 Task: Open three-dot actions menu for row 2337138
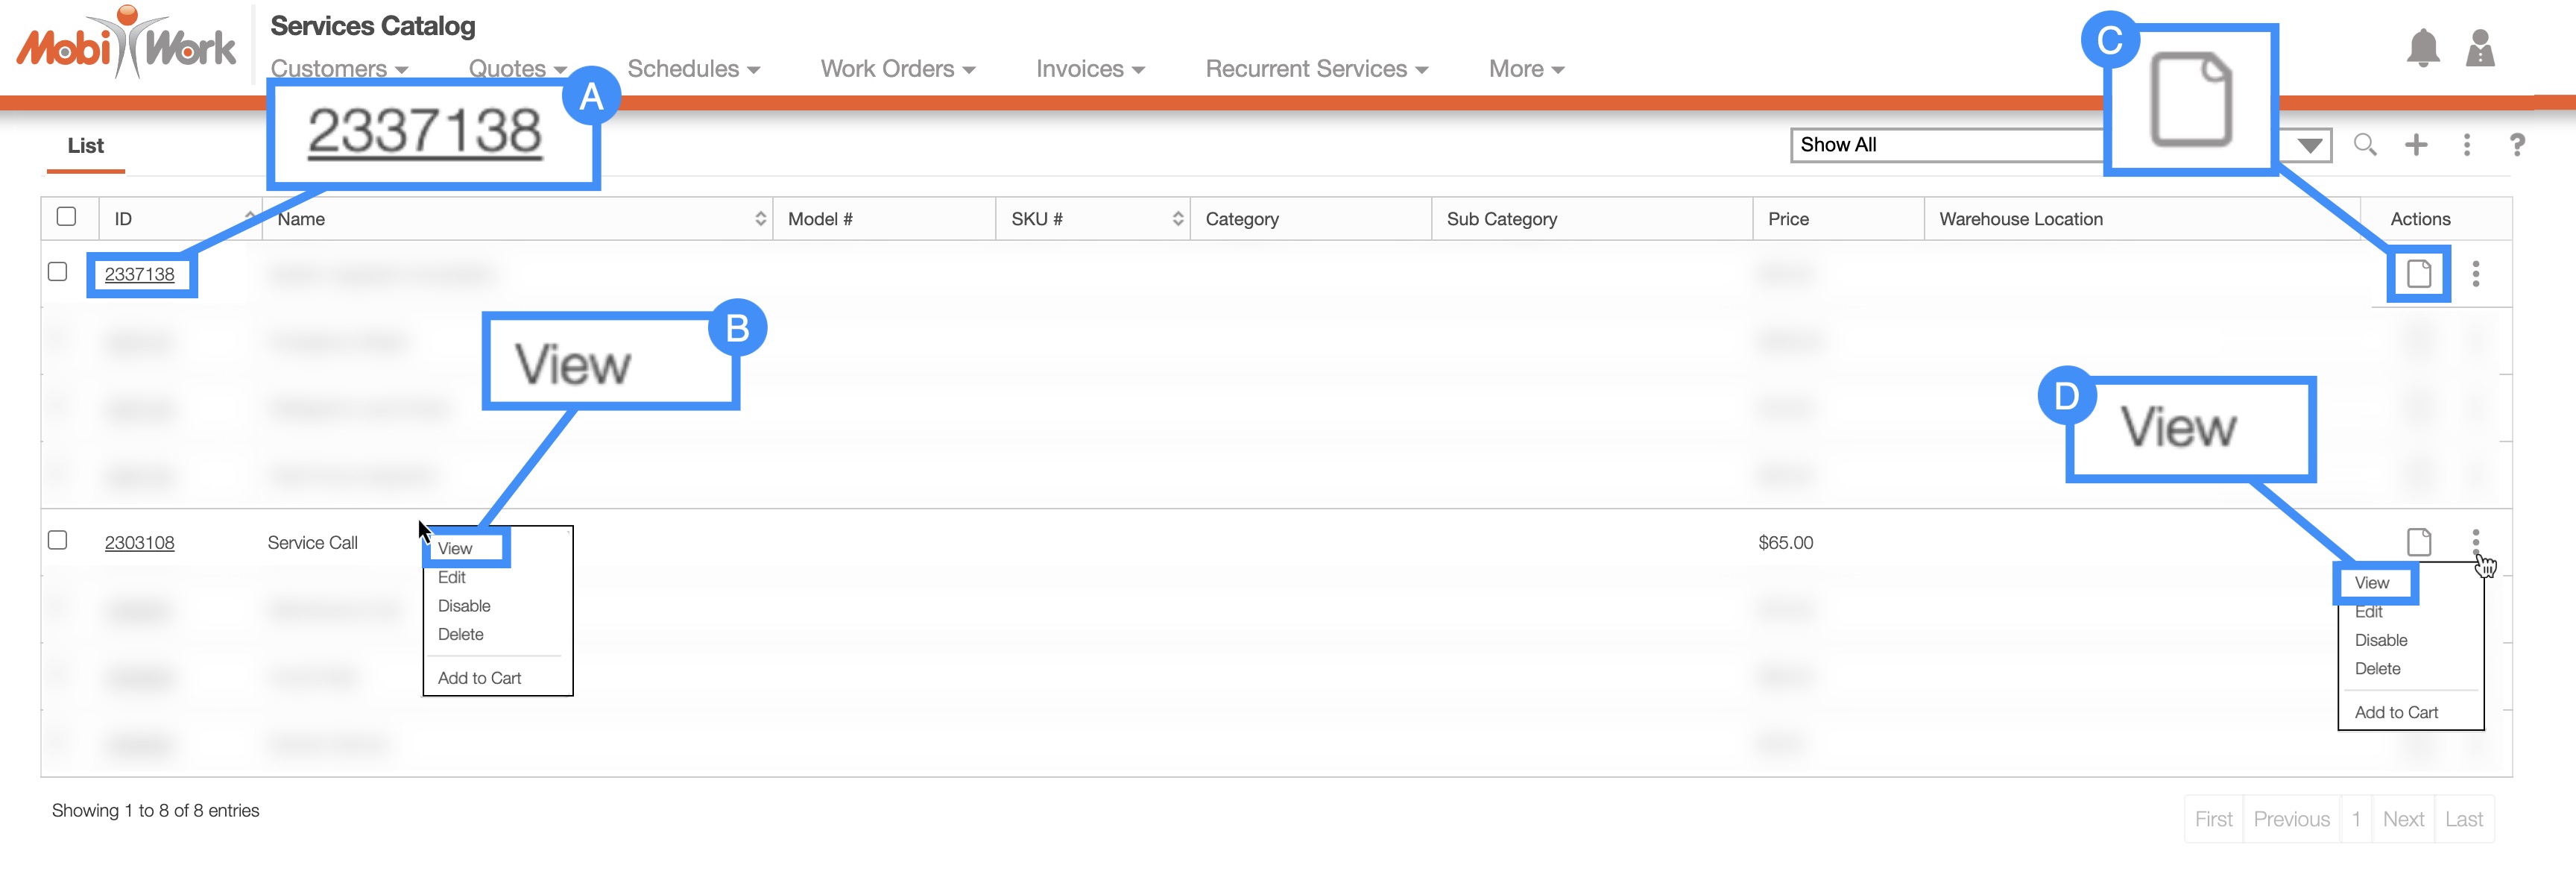pyautogui.click(x=2476, y=274)
